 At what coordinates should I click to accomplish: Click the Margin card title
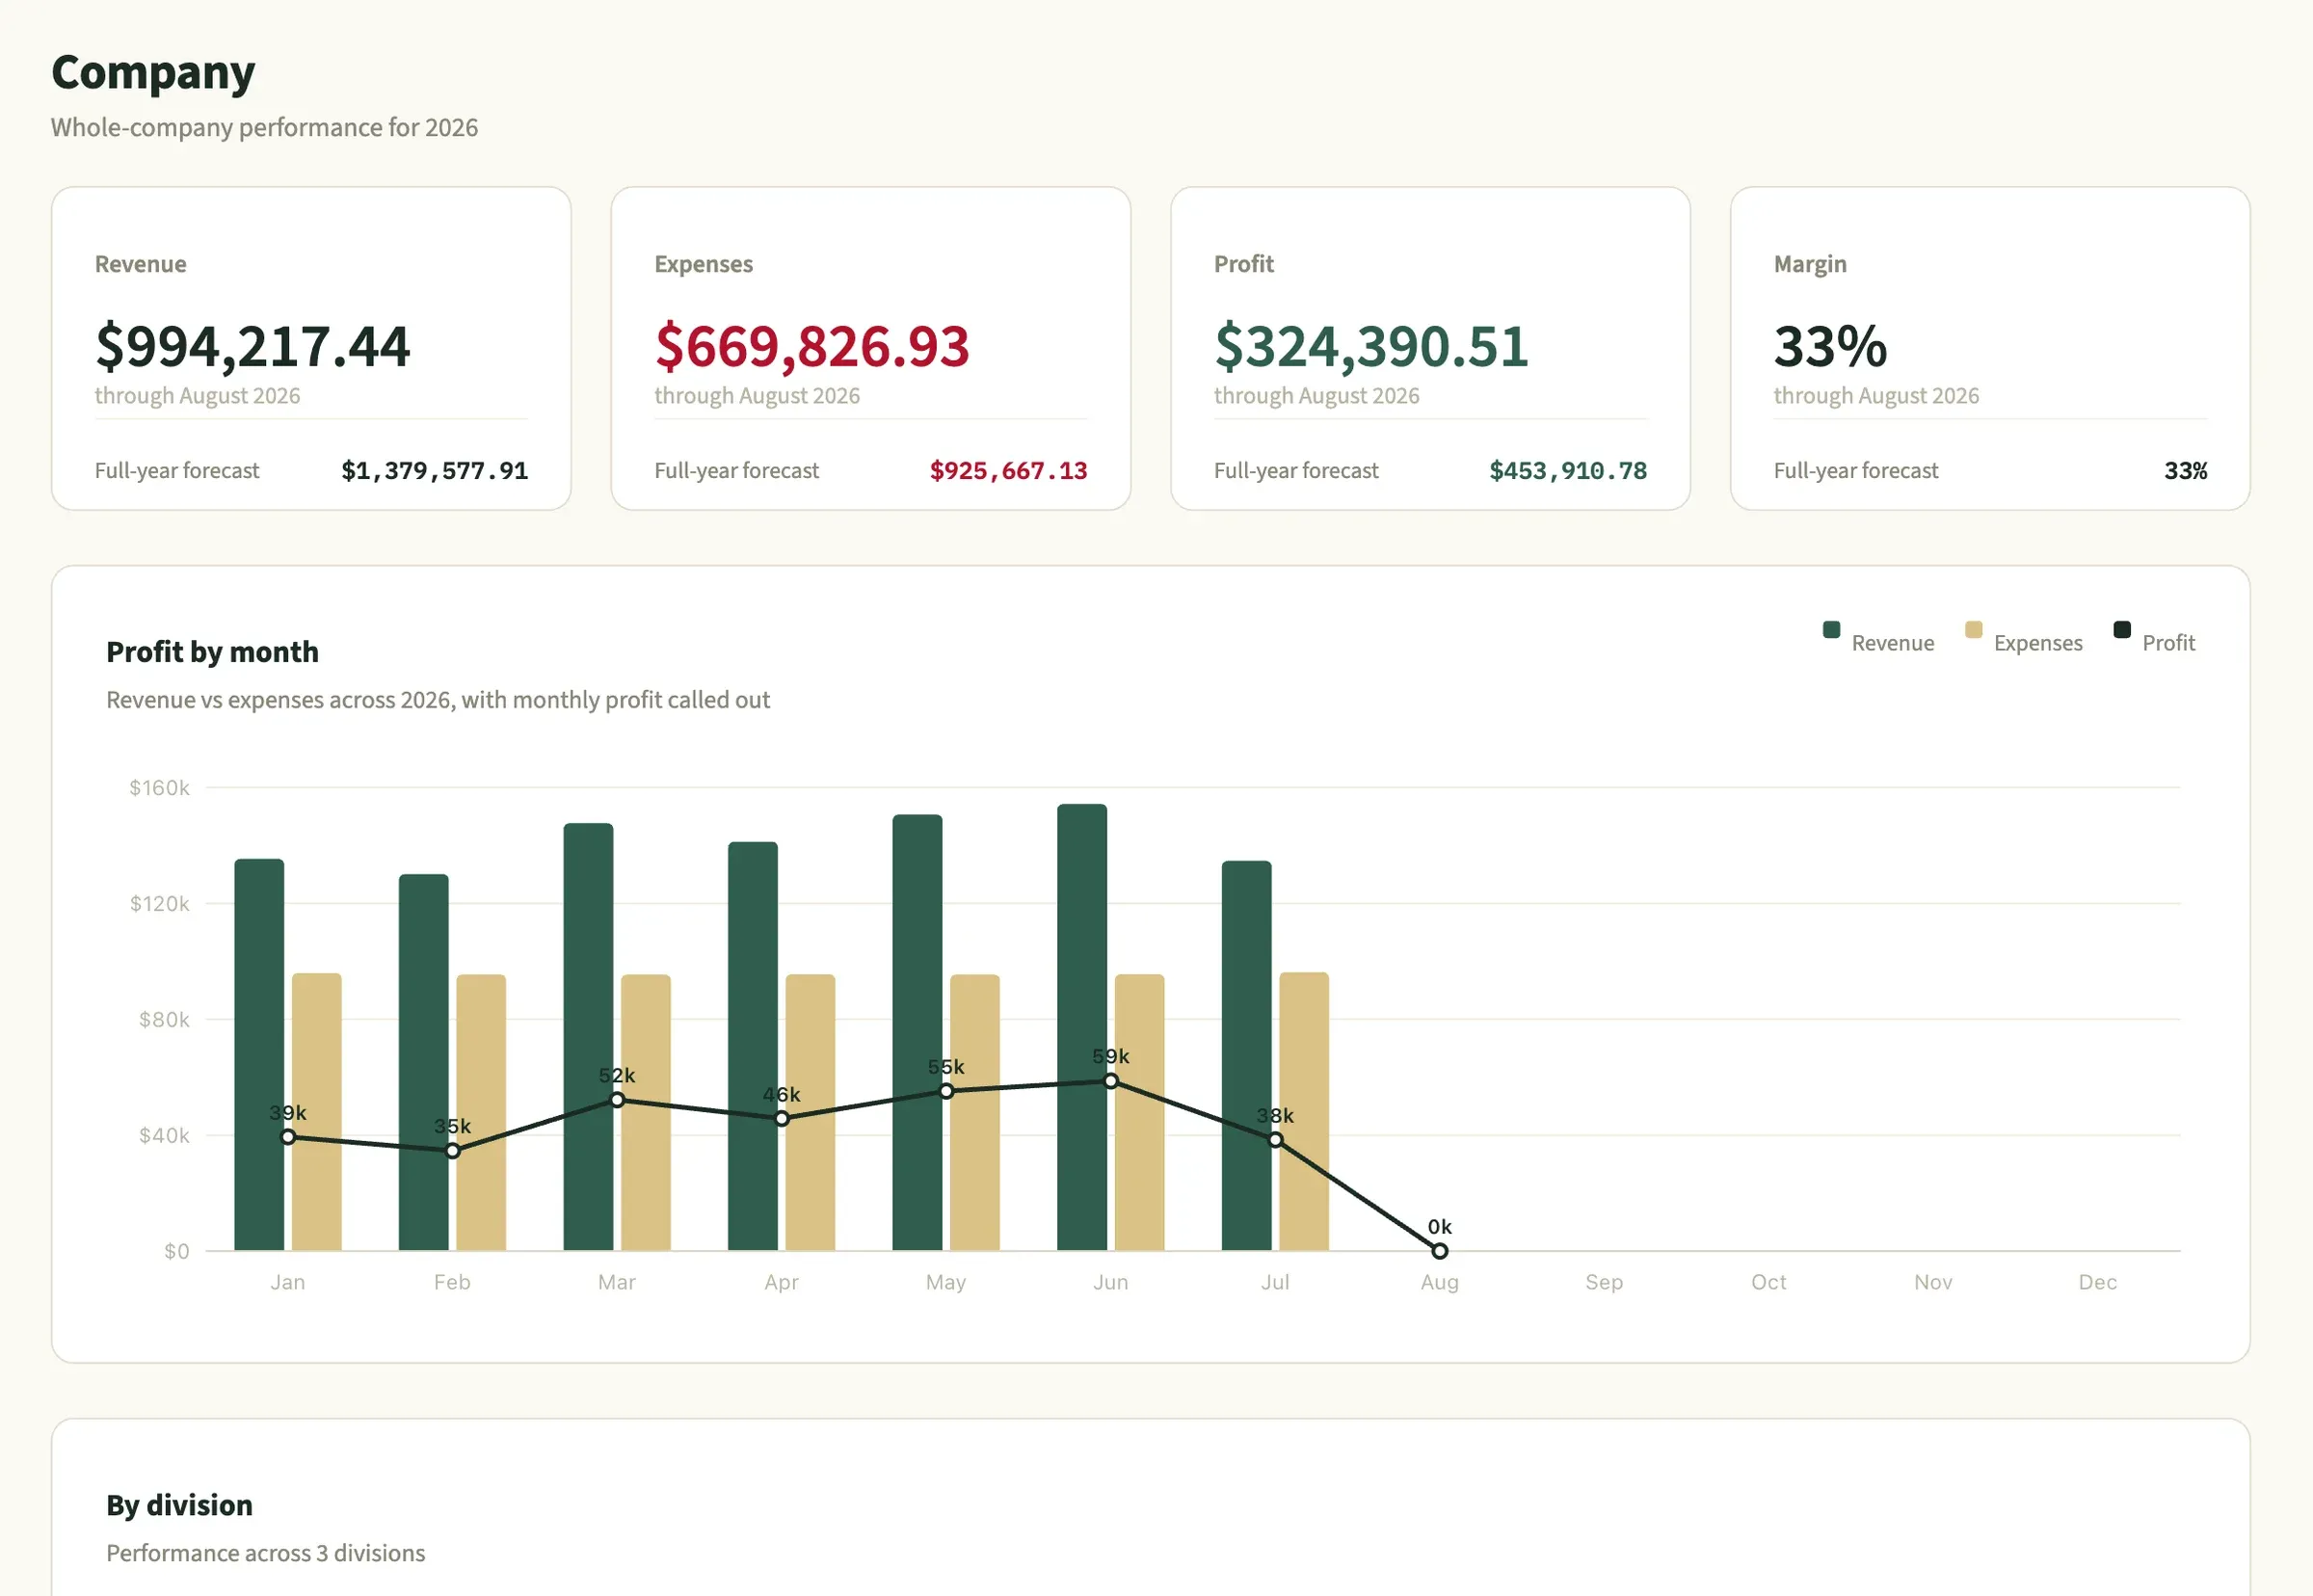pos(1810,264)
